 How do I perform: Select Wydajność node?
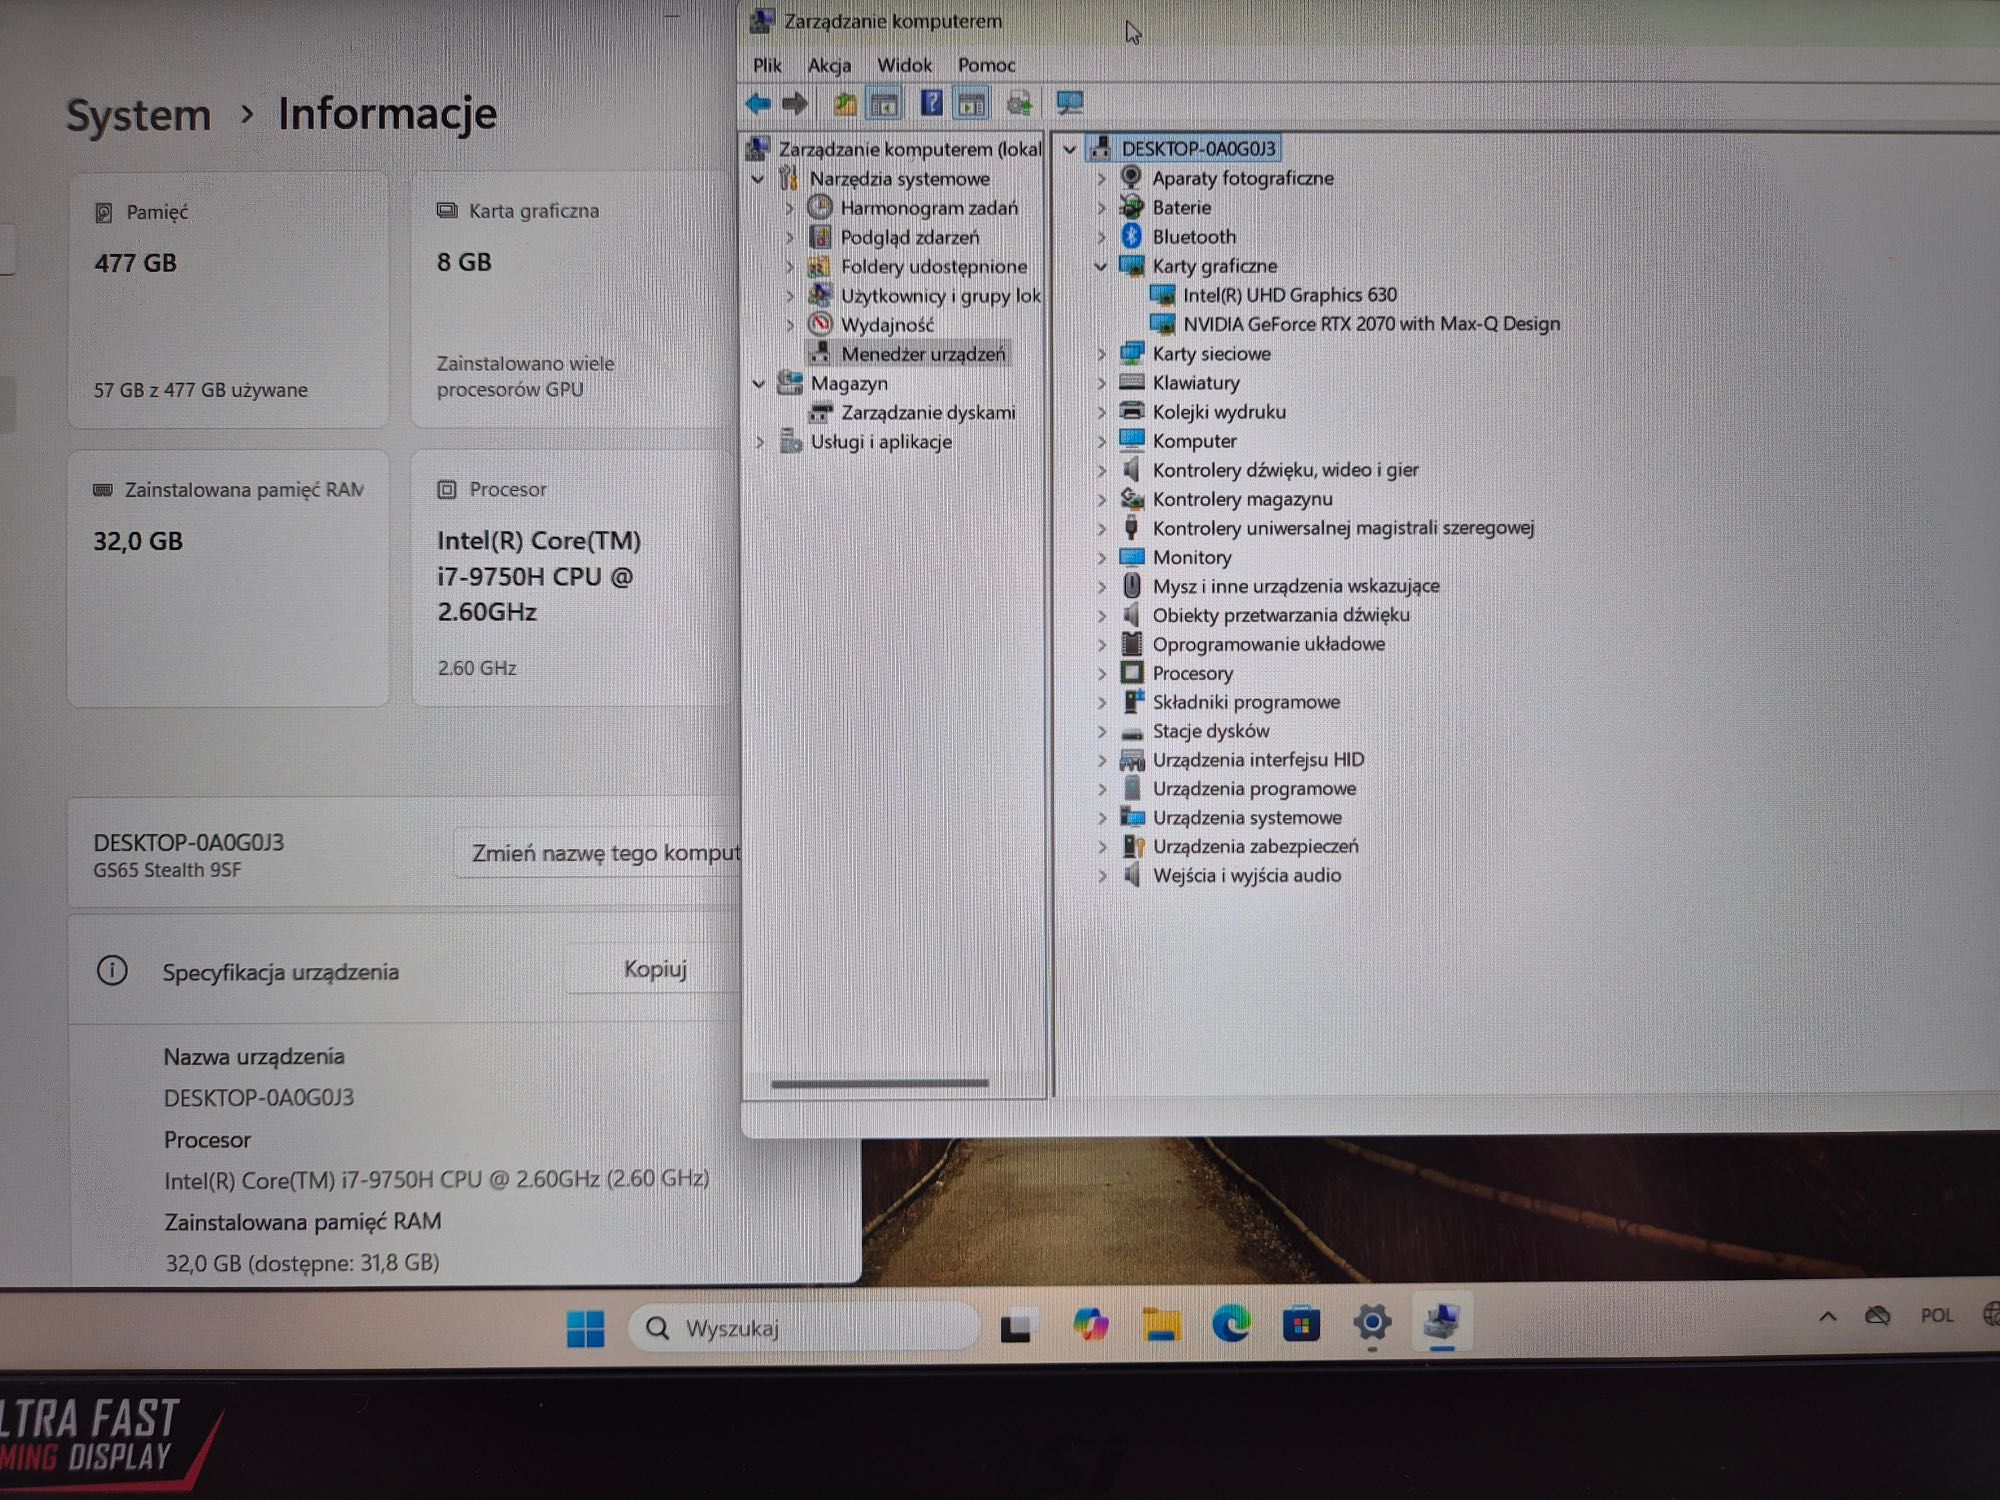tap(887, 325)
